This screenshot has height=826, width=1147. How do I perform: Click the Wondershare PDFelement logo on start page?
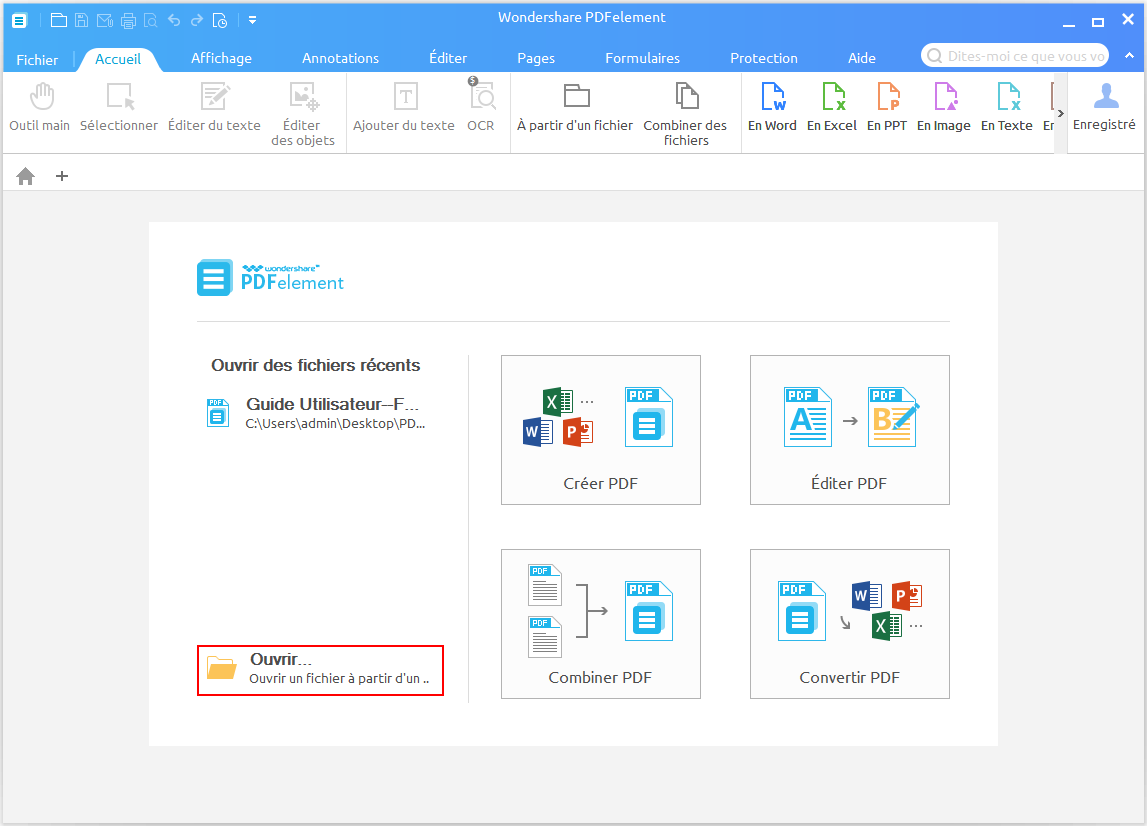coord(270,278)
